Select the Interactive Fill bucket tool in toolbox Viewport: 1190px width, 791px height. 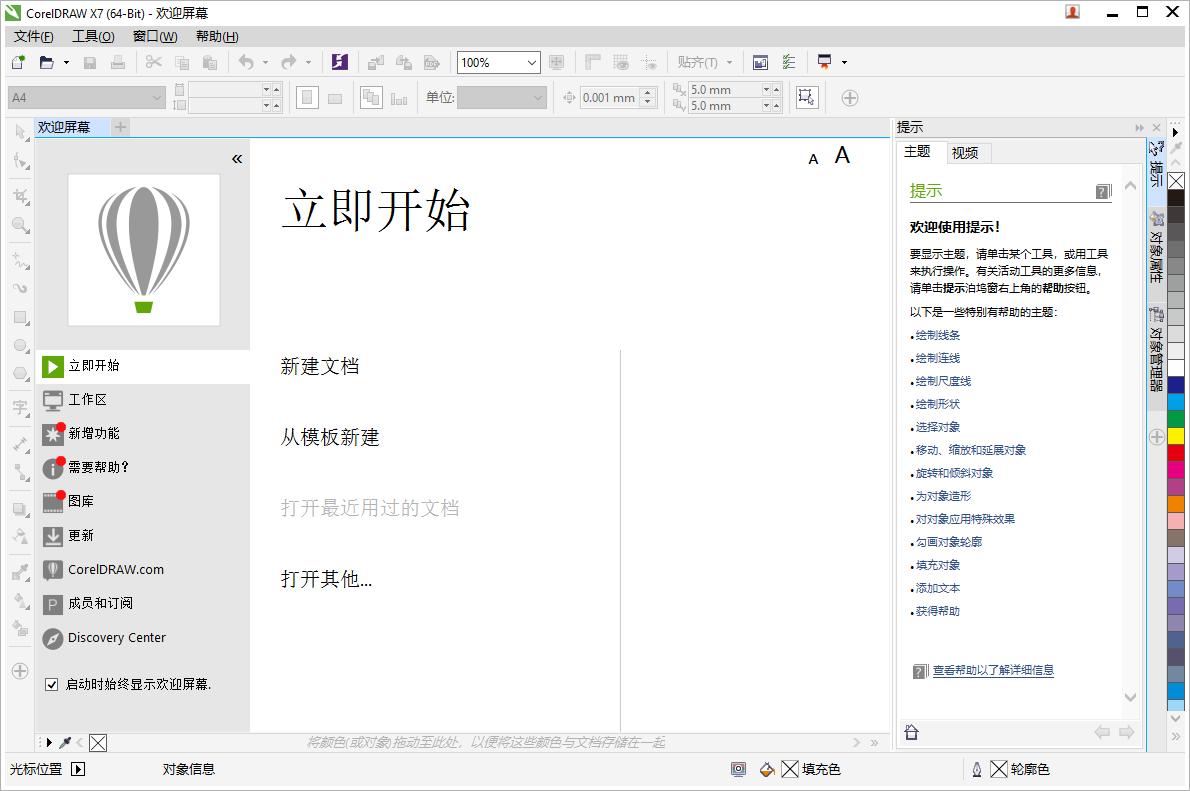20,601
